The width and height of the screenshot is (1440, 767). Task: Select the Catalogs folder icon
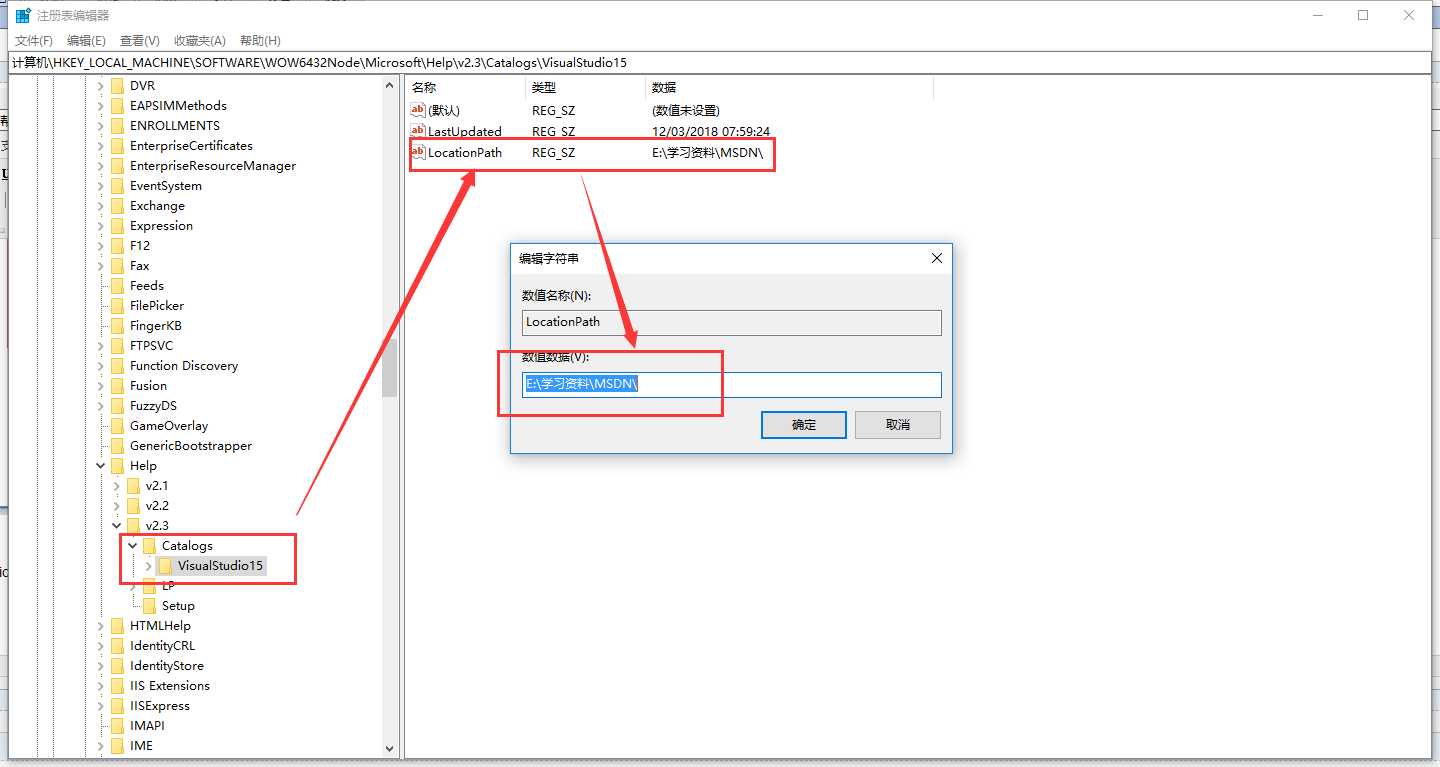point(150,546)
